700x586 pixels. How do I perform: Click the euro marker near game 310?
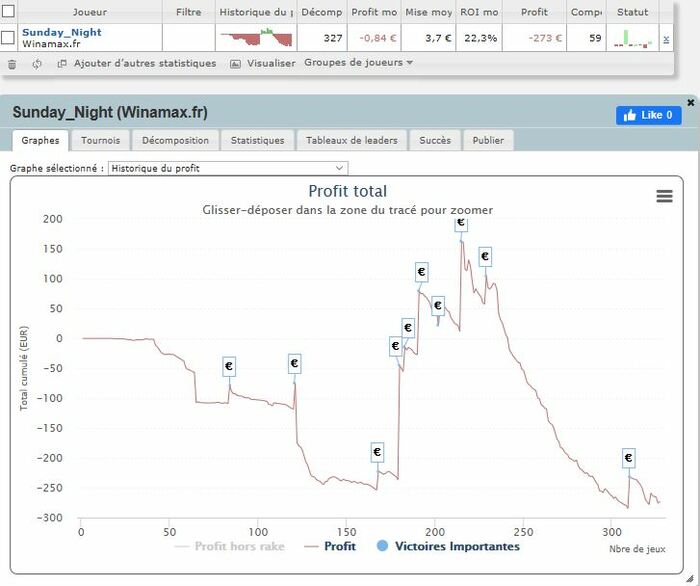coord(629,458)
